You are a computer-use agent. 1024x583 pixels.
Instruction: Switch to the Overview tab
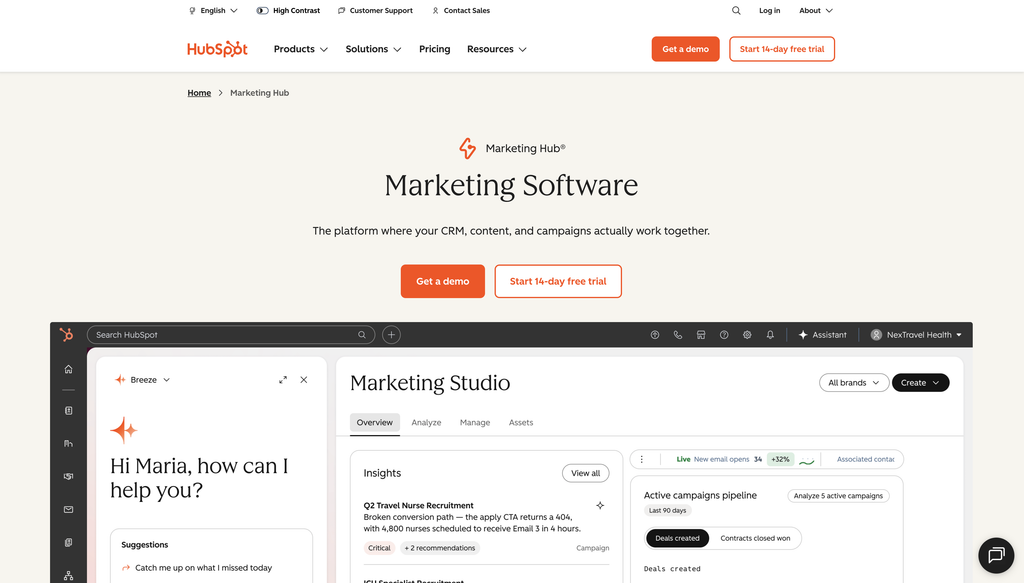point(375,423)
